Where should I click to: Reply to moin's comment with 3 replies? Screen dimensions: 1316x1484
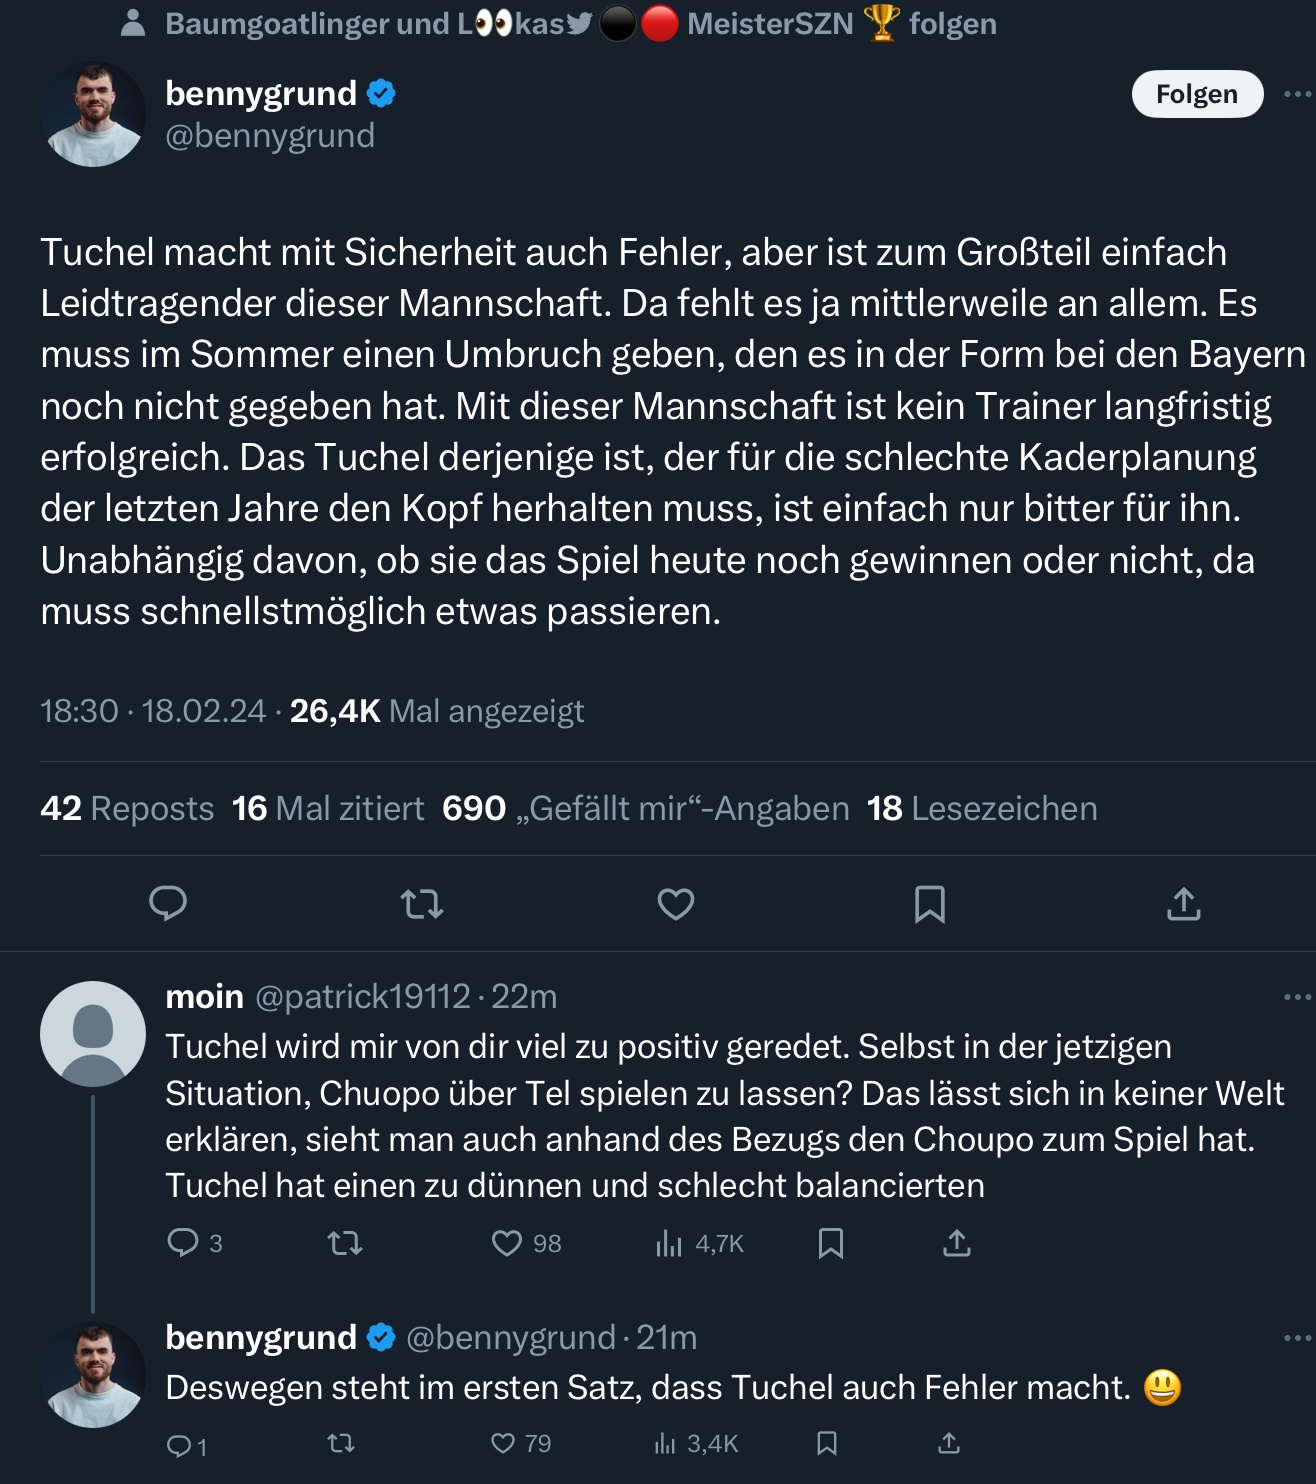point(183,1243)
